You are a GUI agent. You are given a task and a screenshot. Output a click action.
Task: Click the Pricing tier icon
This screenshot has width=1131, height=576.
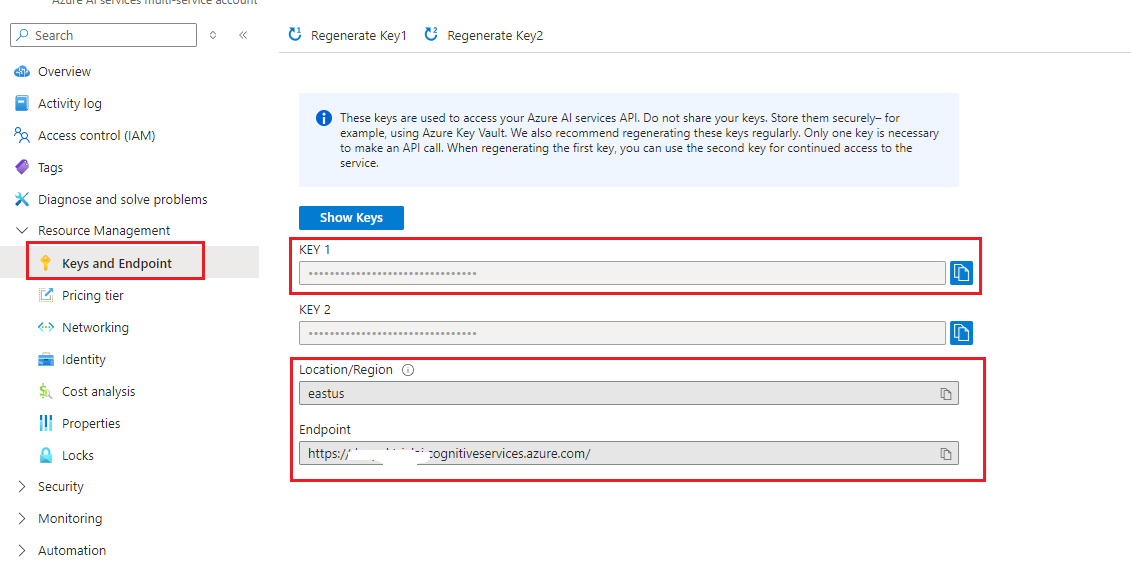click(46, 295)
